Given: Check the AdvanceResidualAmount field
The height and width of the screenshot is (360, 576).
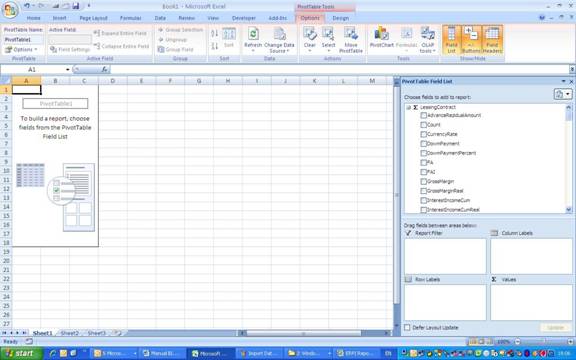Looking at the screenshot, I should point(424,115).
